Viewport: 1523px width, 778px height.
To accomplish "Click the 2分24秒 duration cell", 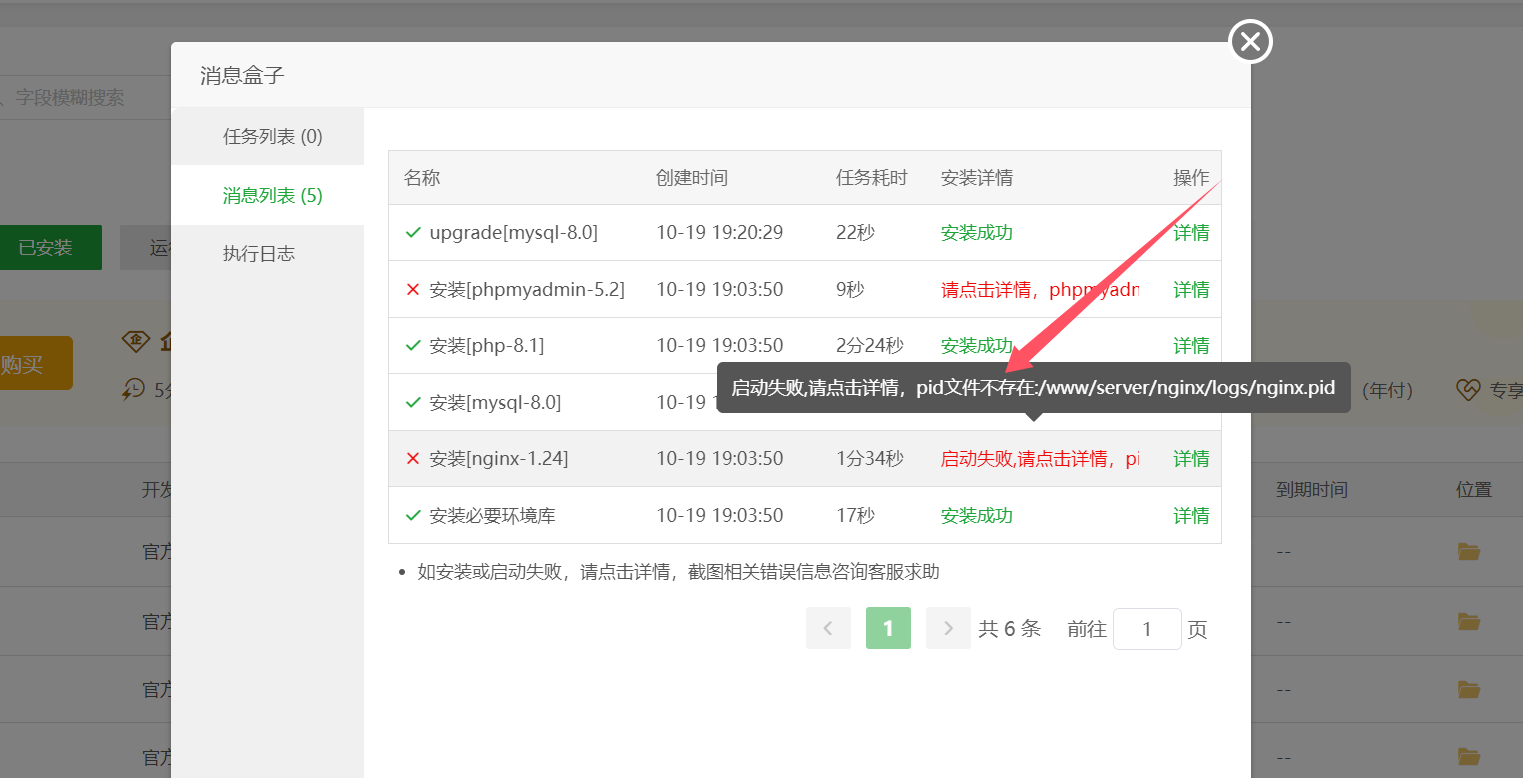I will coord(870,346).
